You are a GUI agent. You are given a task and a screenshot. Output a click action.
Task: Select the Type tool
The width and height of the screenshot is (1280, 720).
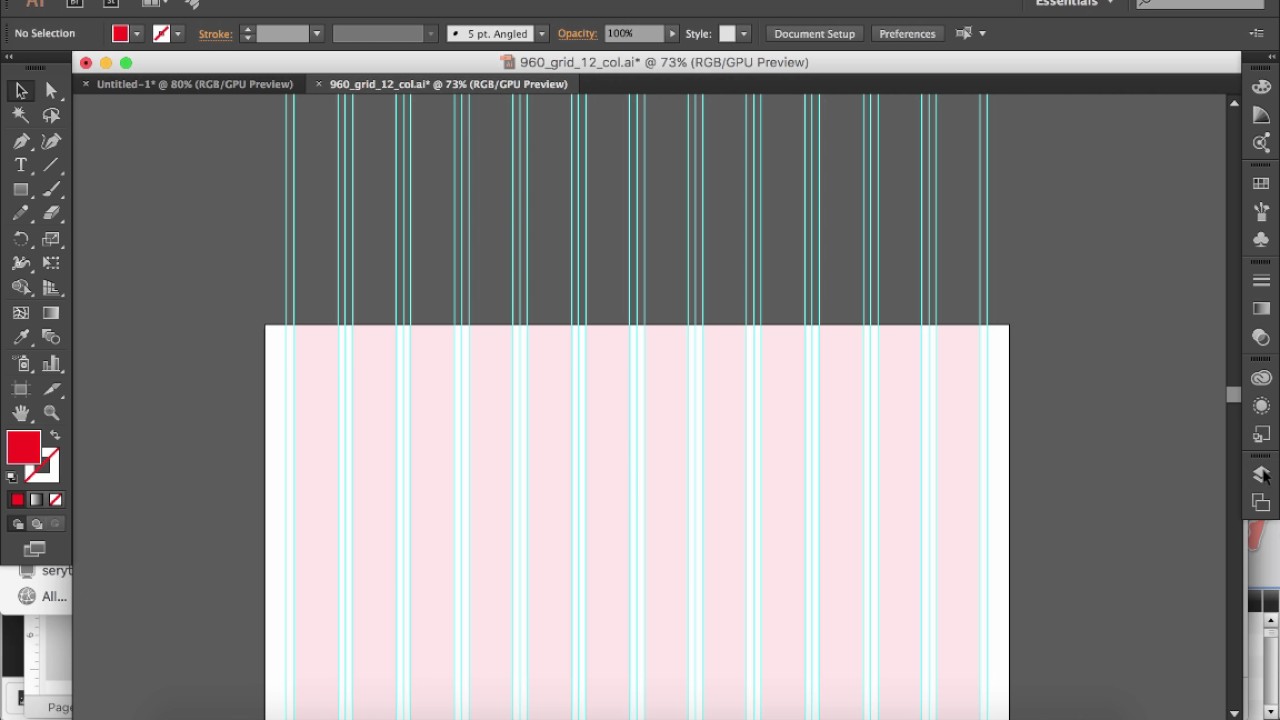tap(21, 165)
